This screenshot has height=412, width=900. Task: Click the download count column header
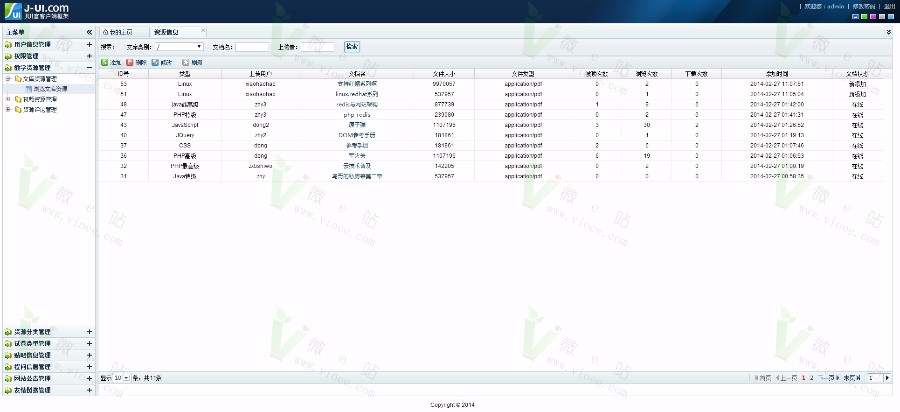pos(696,73)
